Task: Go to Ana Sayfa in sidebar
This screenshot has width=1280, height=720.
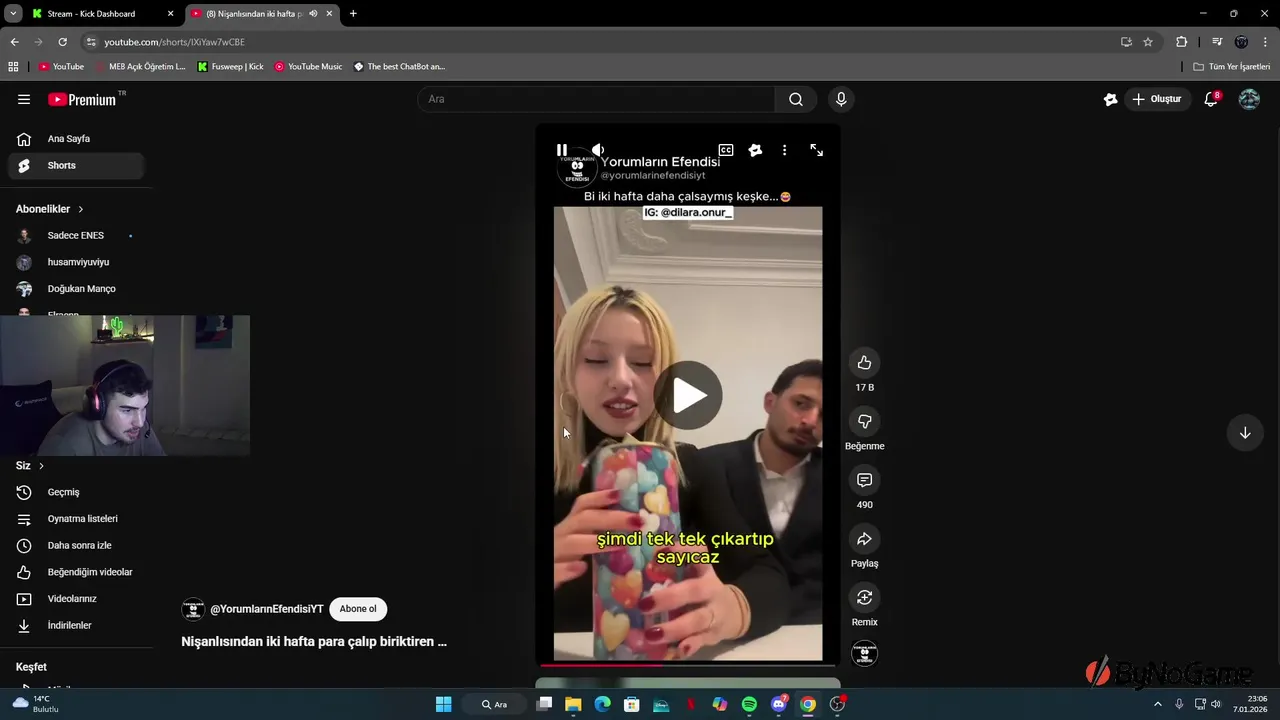Action: (x=76, y=139)
